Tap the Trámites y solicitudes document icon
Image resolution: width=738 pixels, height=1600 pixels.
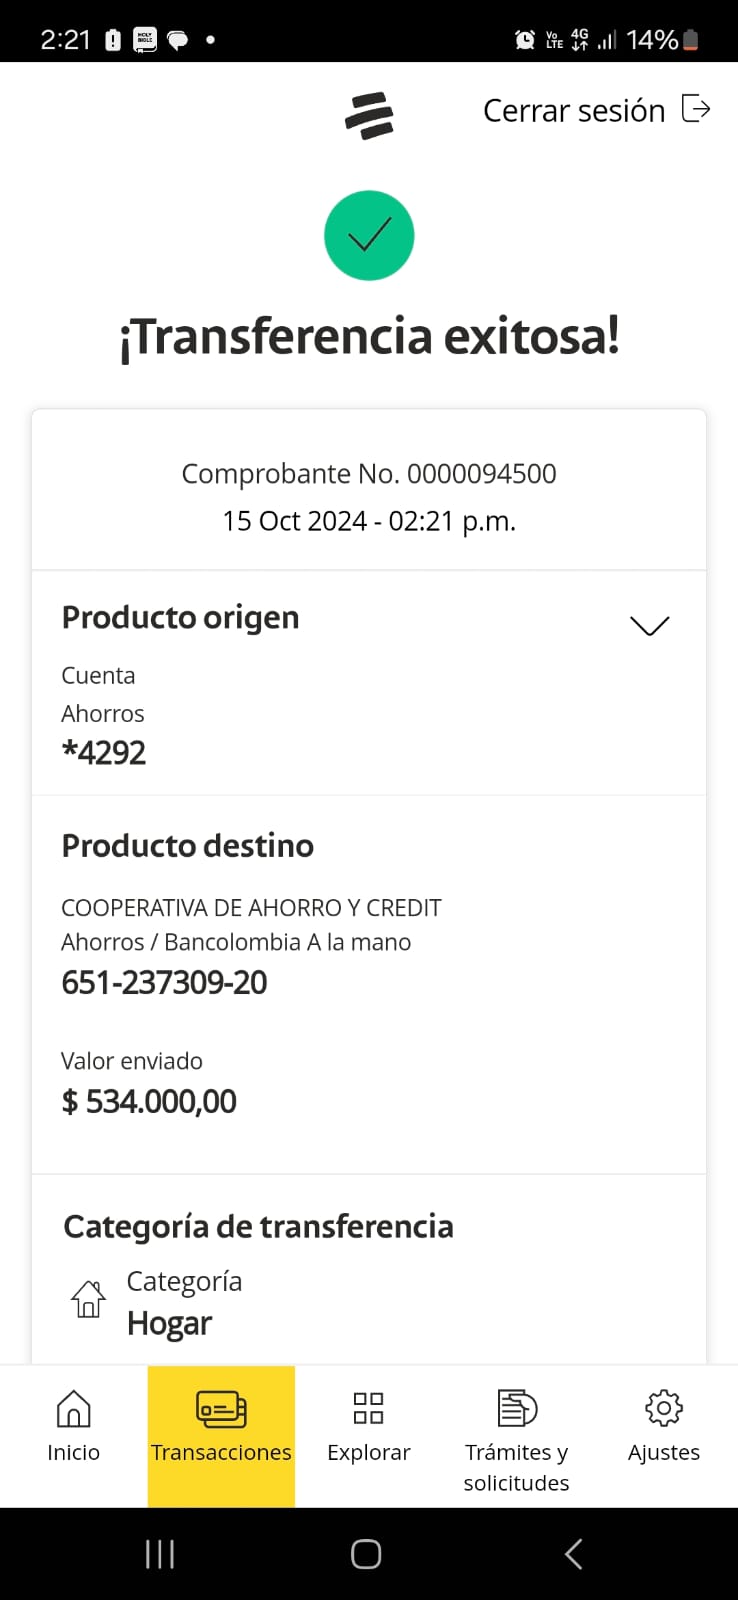pyautogui.click(x=517, y=1408)
